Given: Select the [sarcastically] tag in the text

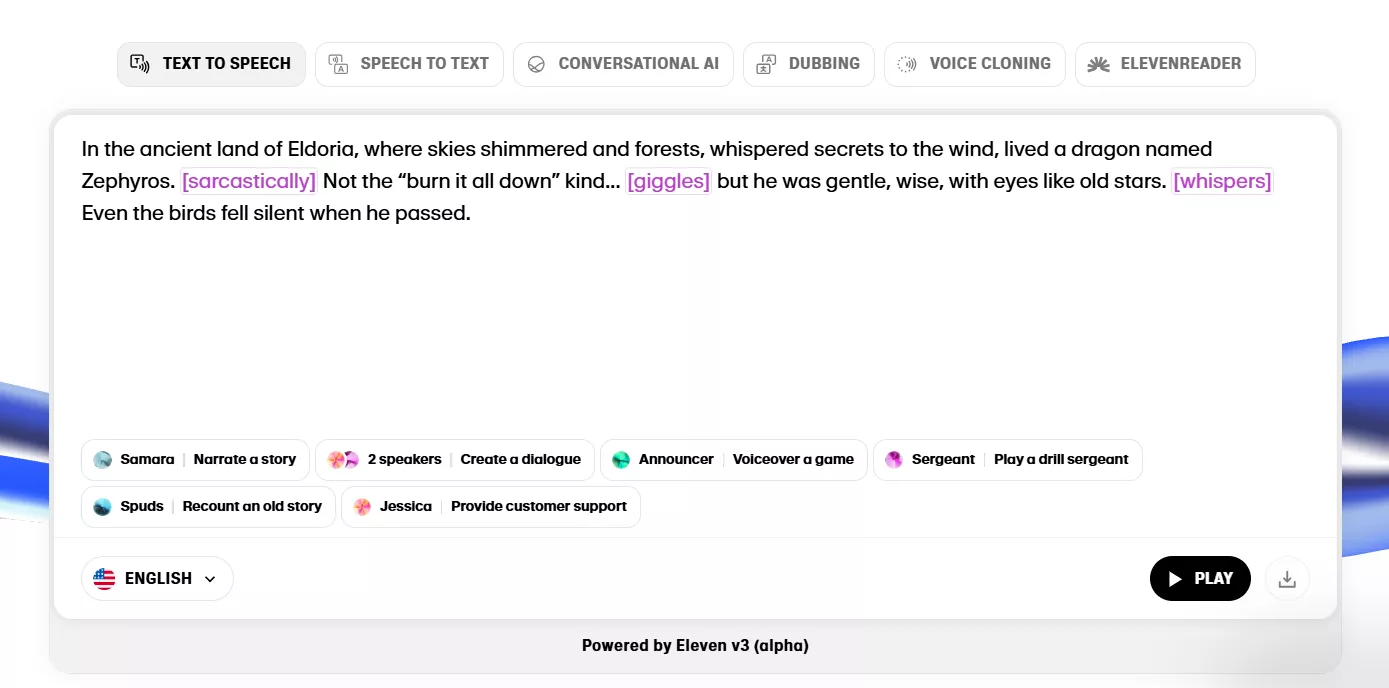Looking at the screenshot, I should 249,181.
